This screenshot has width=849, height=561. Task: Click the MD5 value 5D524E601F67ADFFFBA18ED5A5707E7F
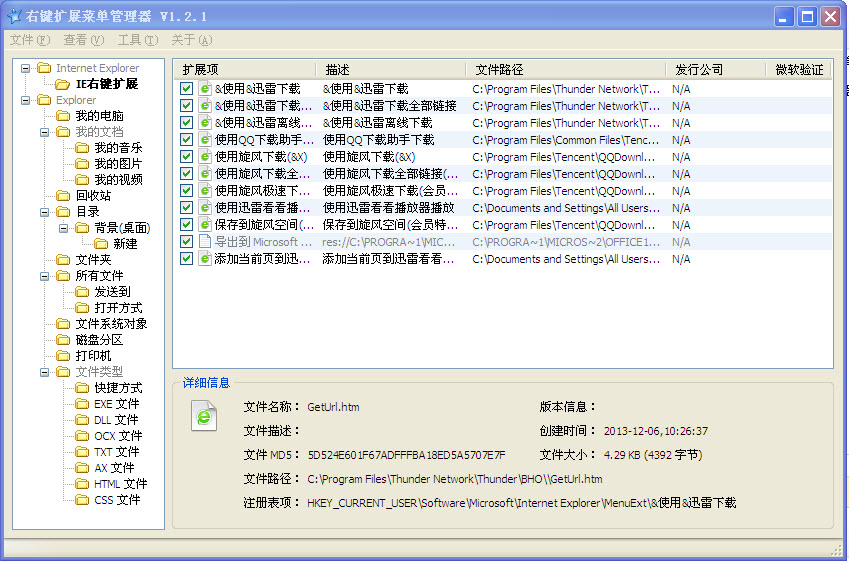click(x=406, y=455)
